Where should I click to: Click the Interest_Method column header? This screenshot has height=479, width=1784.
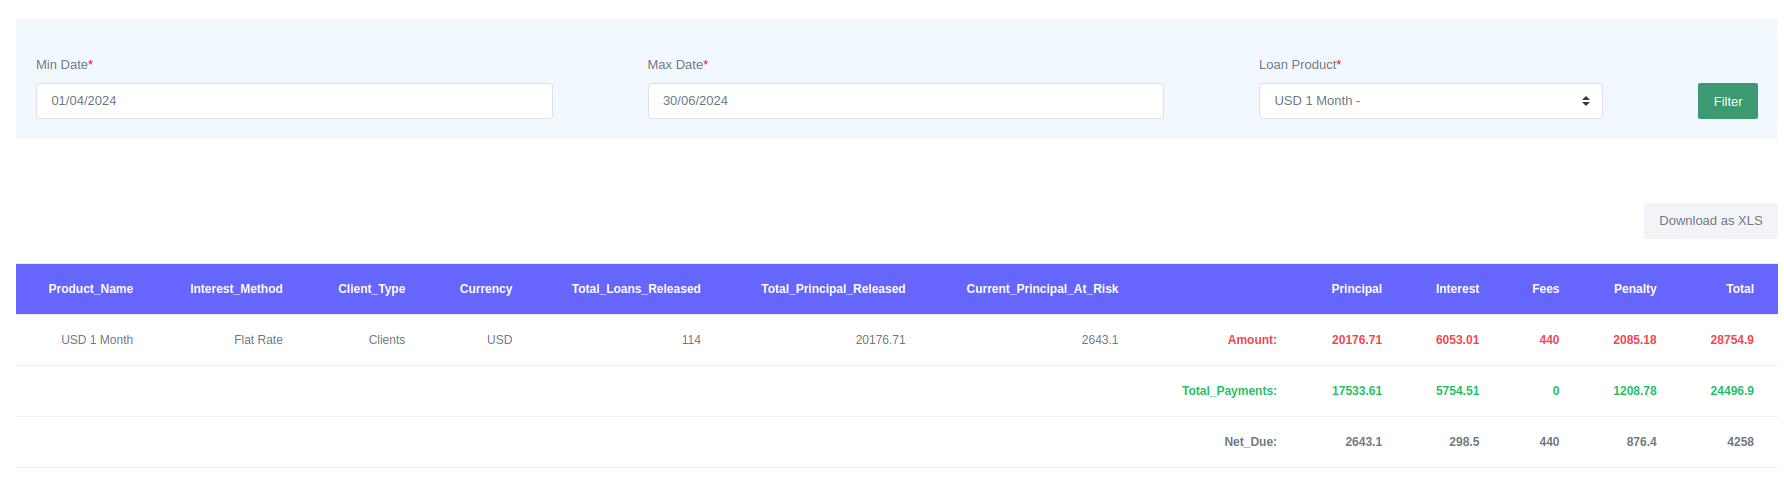click(x=236, y=289)
